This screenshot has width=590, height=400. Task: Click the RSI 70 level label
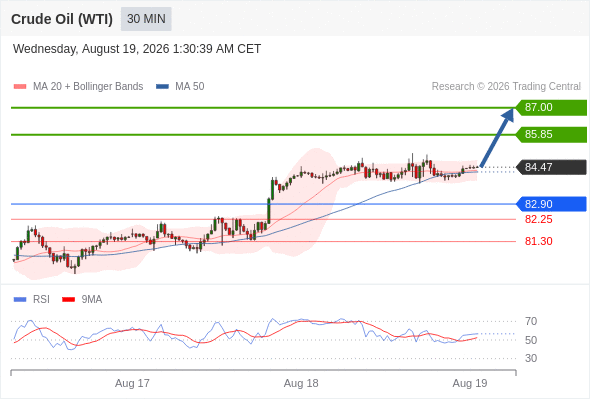pos(531,321)
